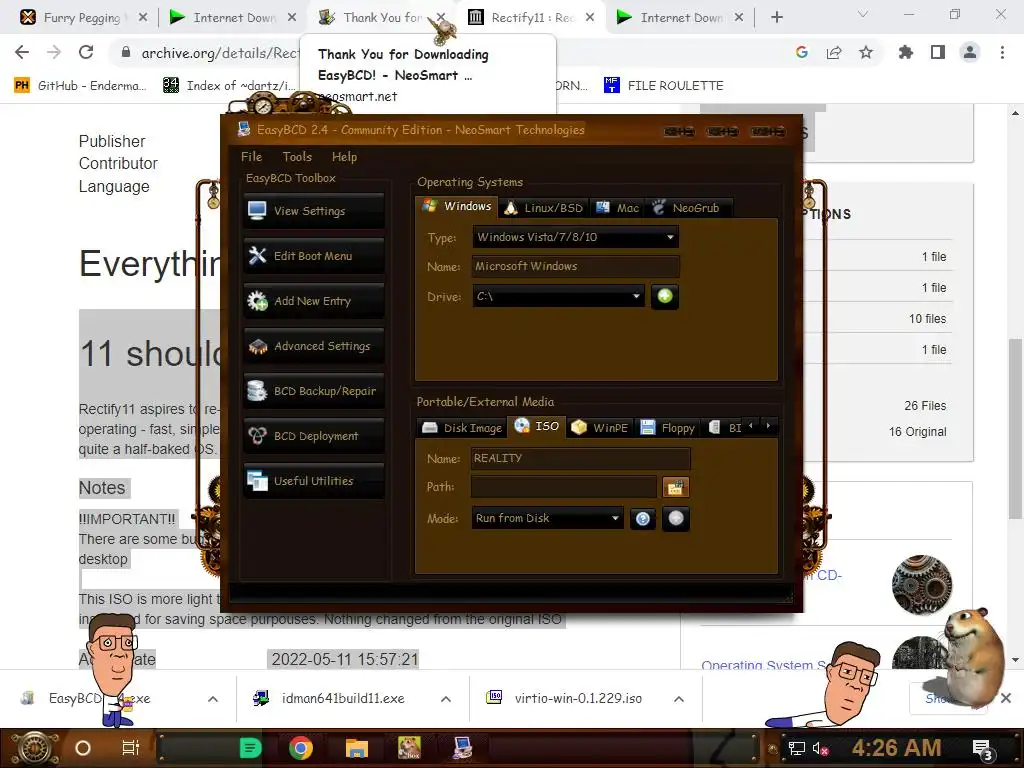The image size is (1024, 768).
Task: Edit the Microsoft Windows name field
Action: tap(575, 266)
